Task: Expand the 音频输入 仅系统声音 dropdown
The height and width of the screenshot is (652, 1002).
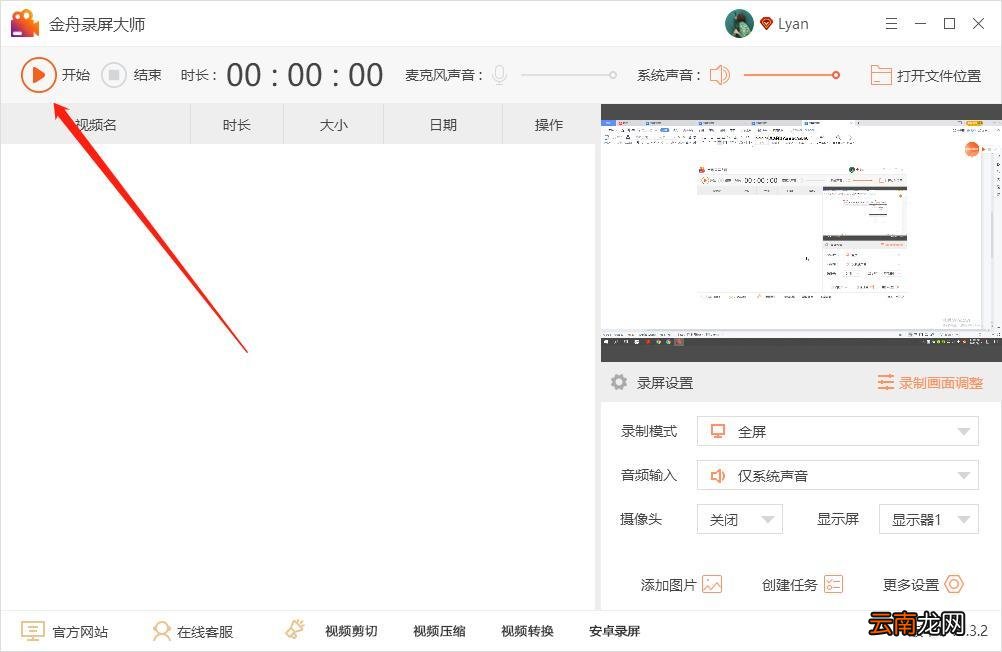Action: coord(837,475)
